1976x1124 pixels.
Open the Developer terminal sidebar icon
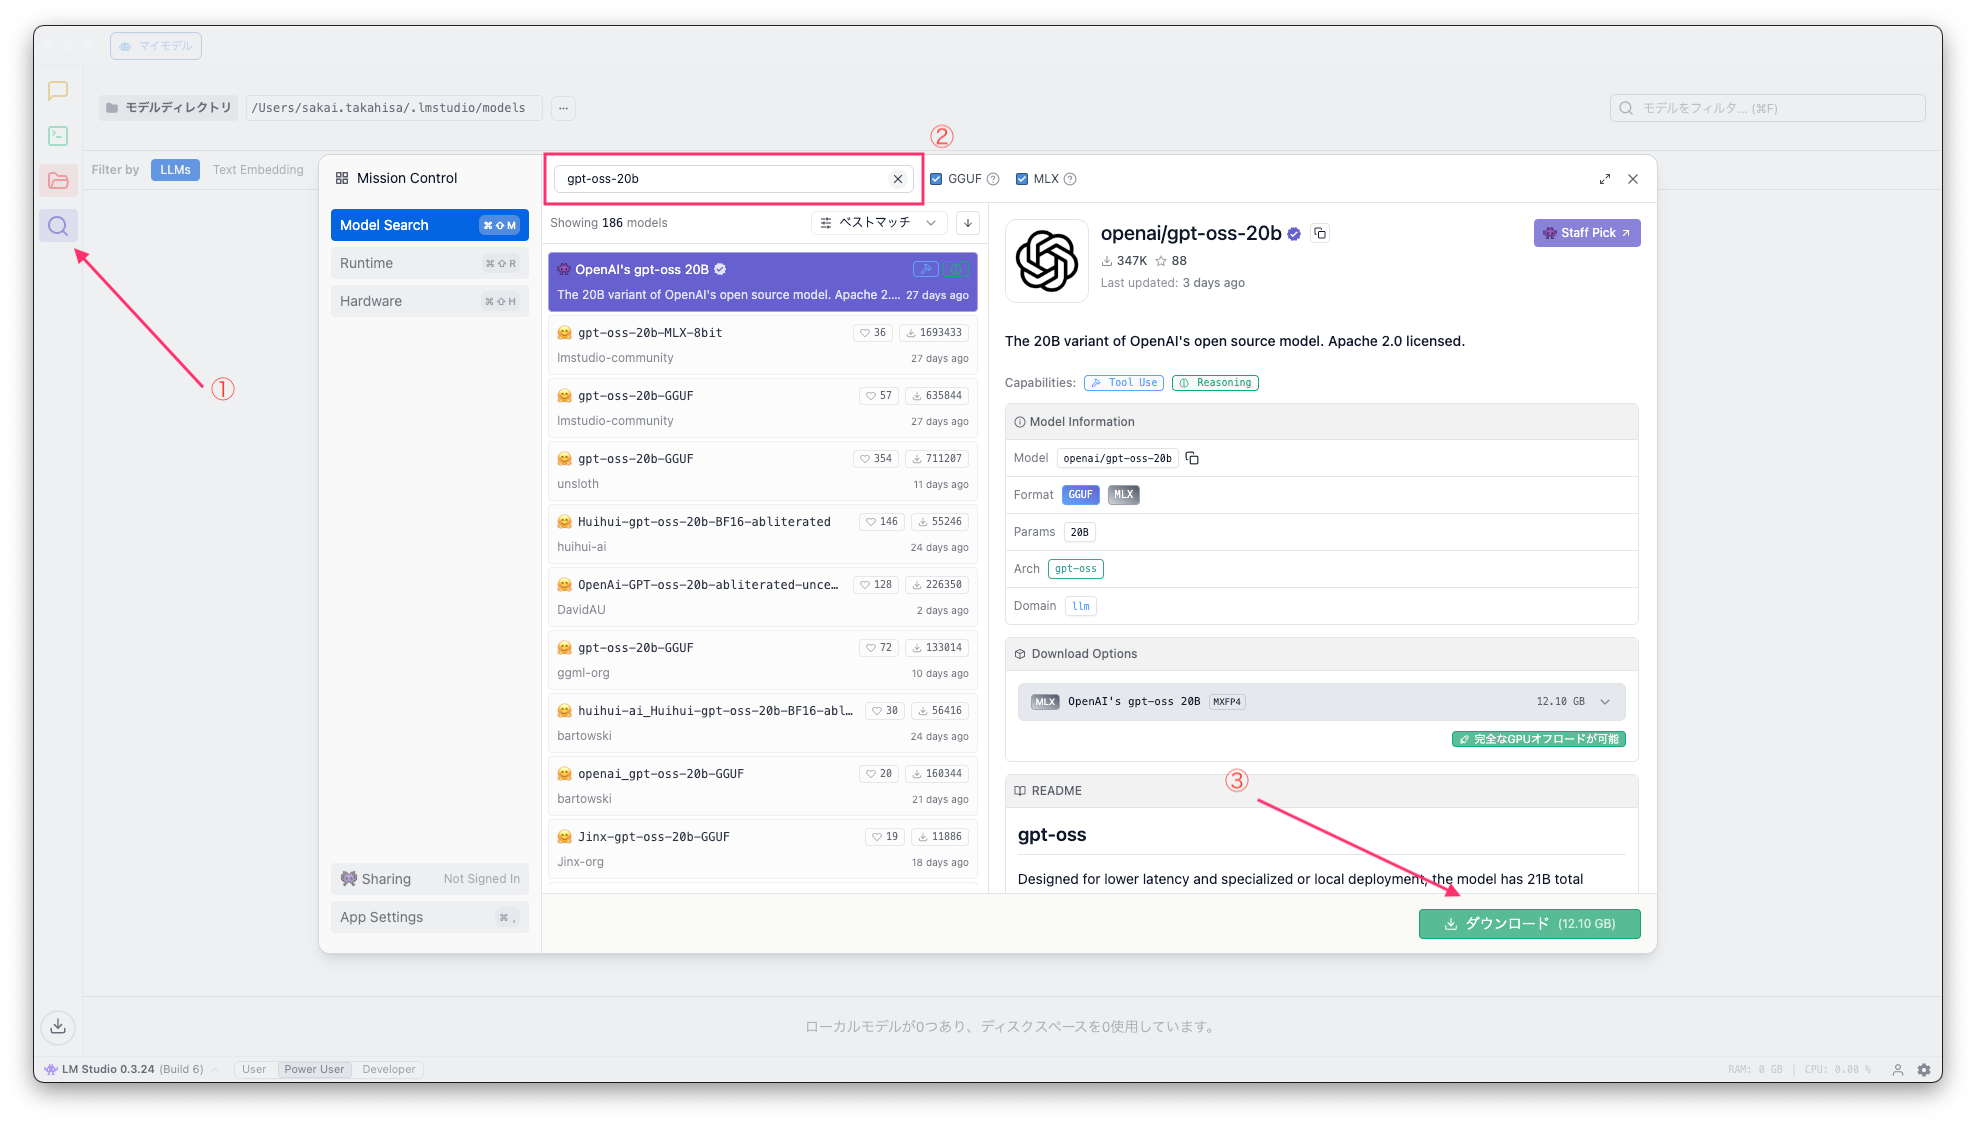coord(58,136)
